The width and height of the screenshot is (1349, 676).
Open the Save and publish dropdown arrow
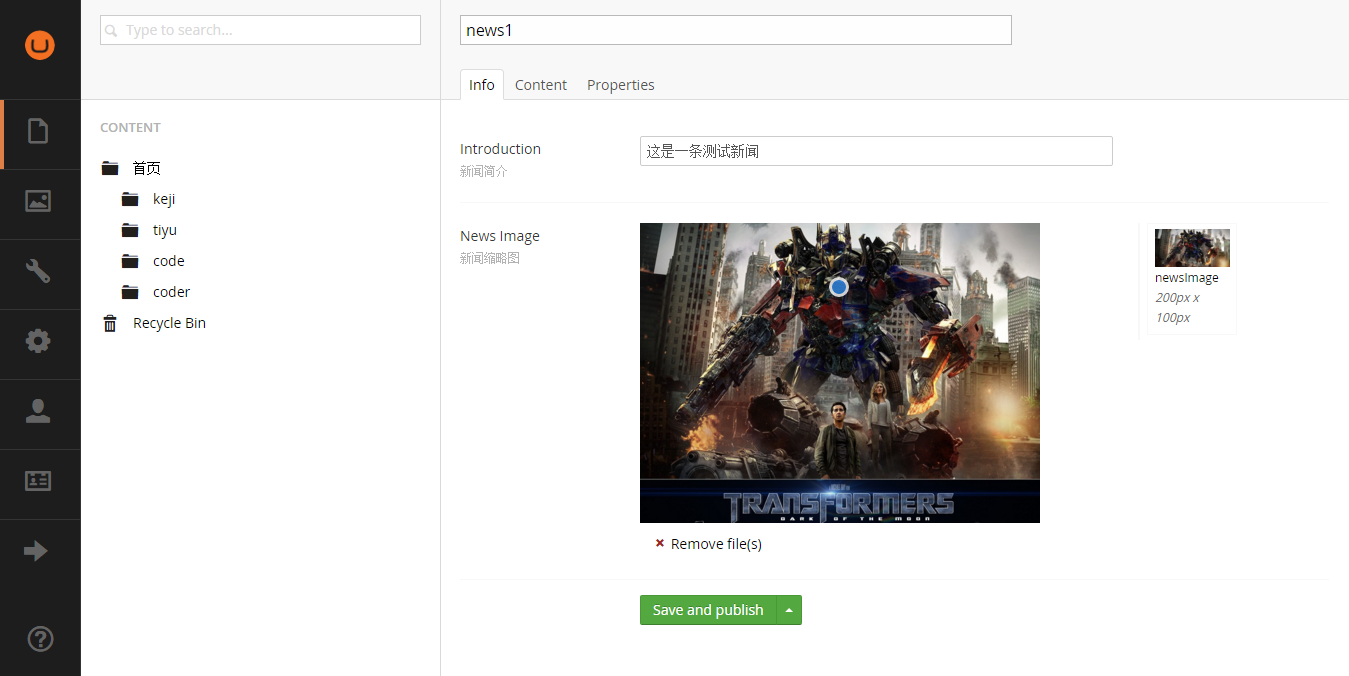[x=789, y=610]
